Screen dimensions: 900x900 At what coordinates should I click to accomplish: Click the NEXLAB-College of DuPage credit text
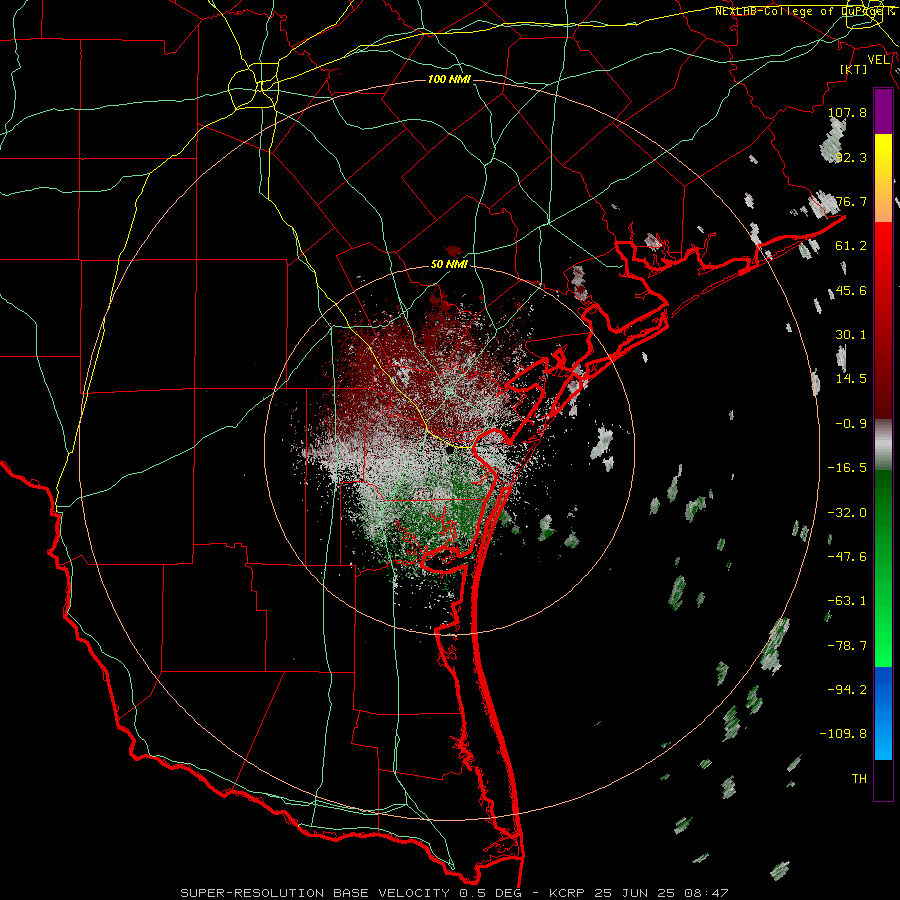click(x=804, y=11)
